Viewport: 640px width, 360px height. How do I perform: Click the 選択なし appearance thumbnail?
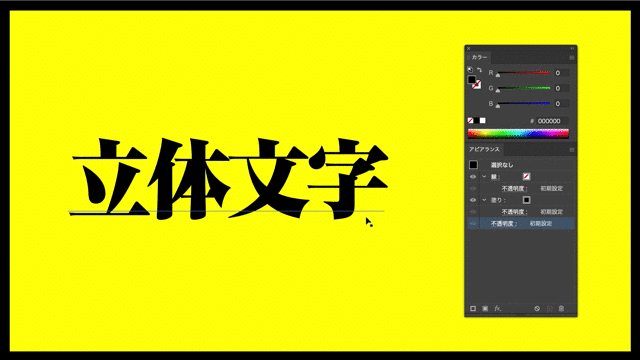[x=473, y=165]
